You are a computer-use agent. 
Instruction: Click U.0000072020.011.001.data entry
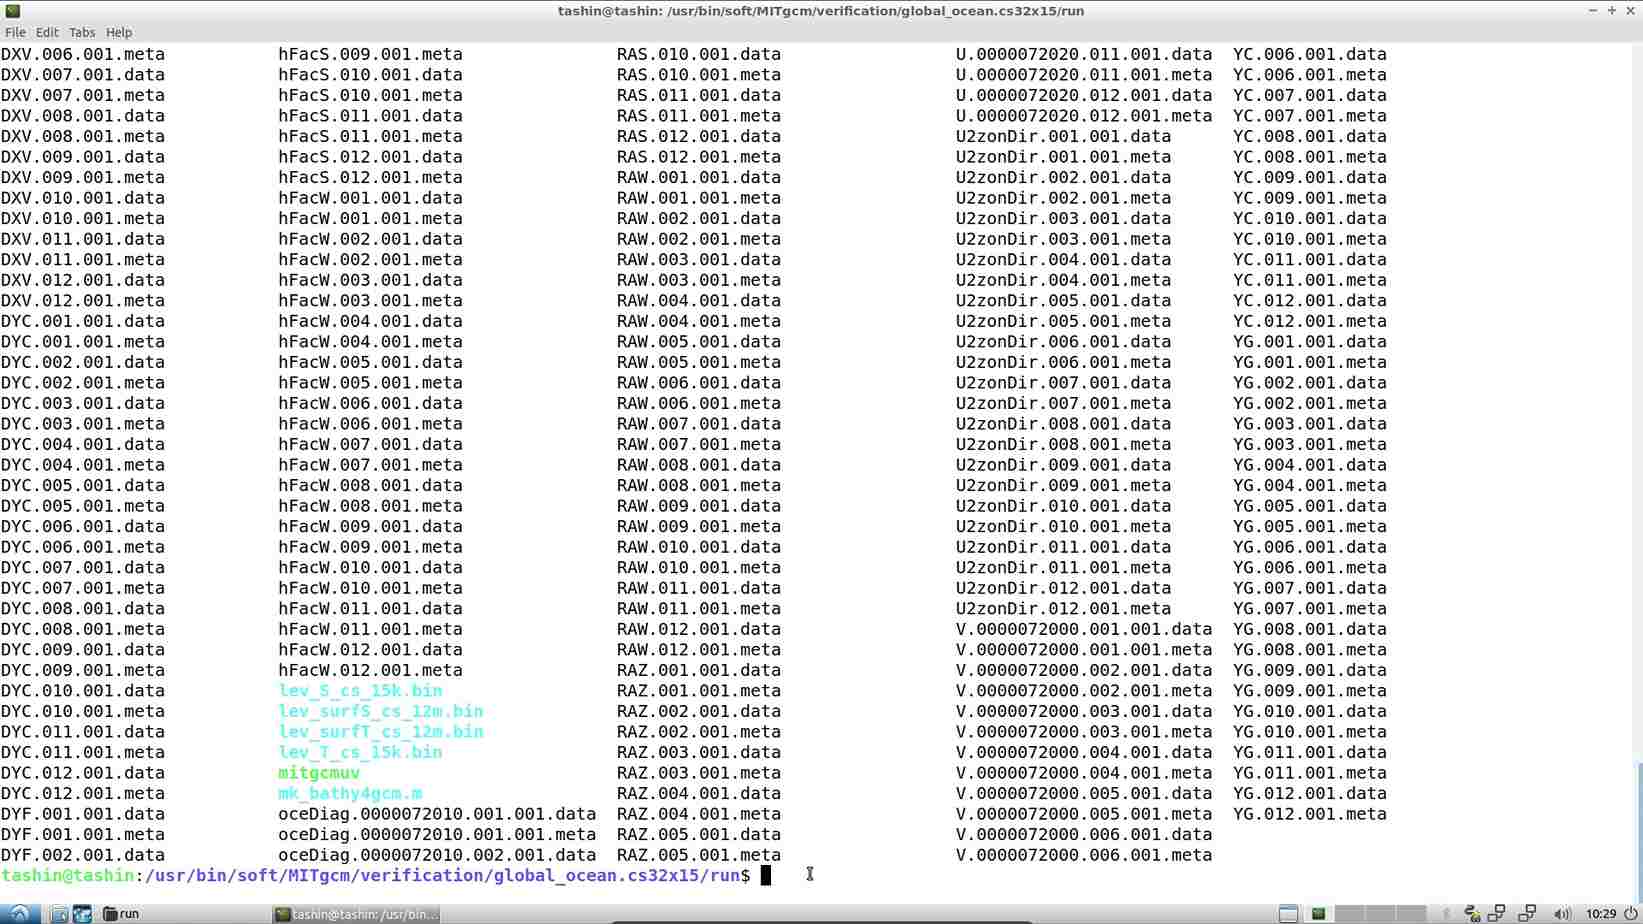click(1084, 54)
